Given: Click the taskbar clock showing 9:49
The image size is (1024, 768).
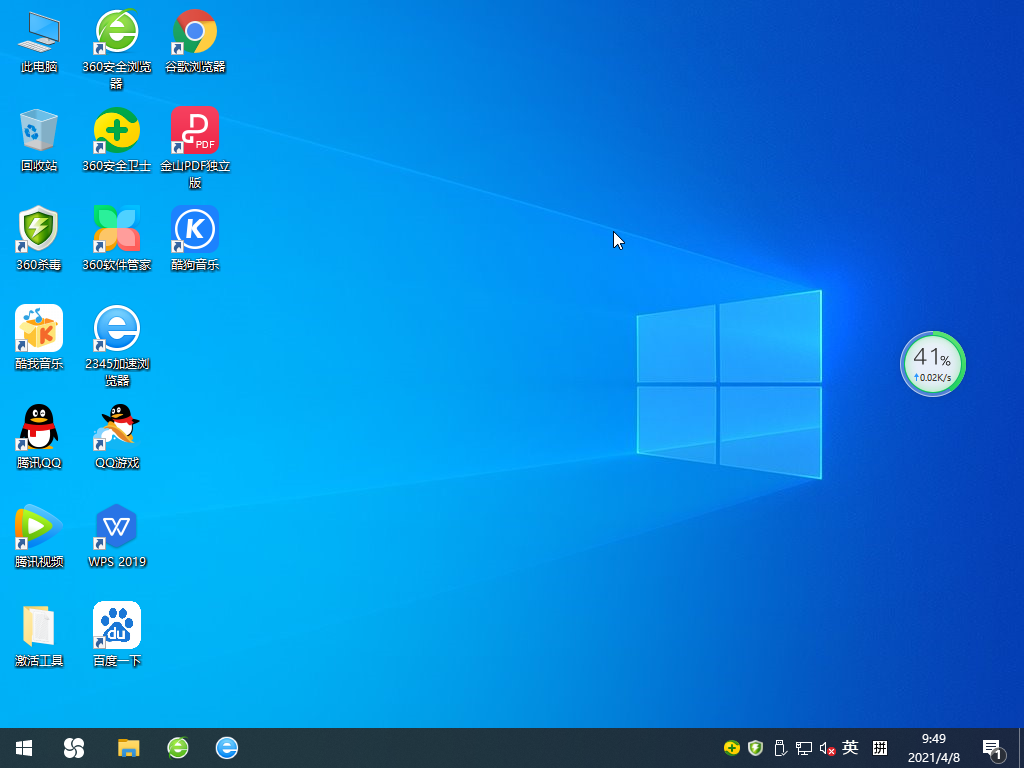Looking at the screenshot, I should click(933, 747).
